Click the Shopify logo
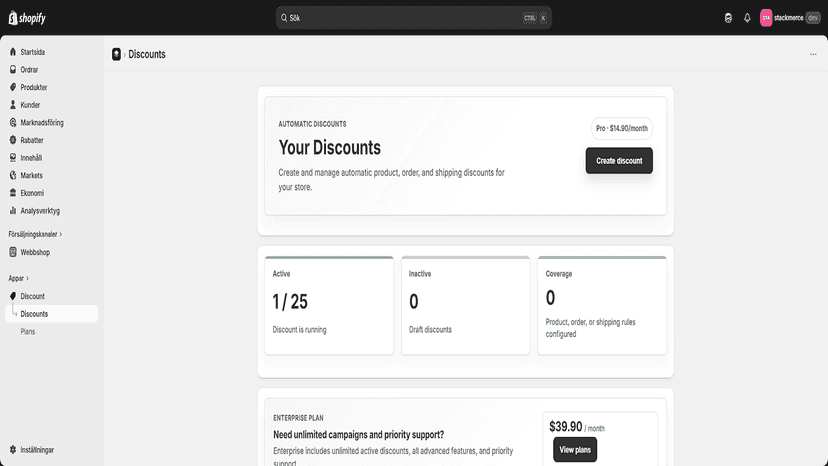The width and height of the screenshot is (828, 466). pyautogui.click(x=27, y=18)
